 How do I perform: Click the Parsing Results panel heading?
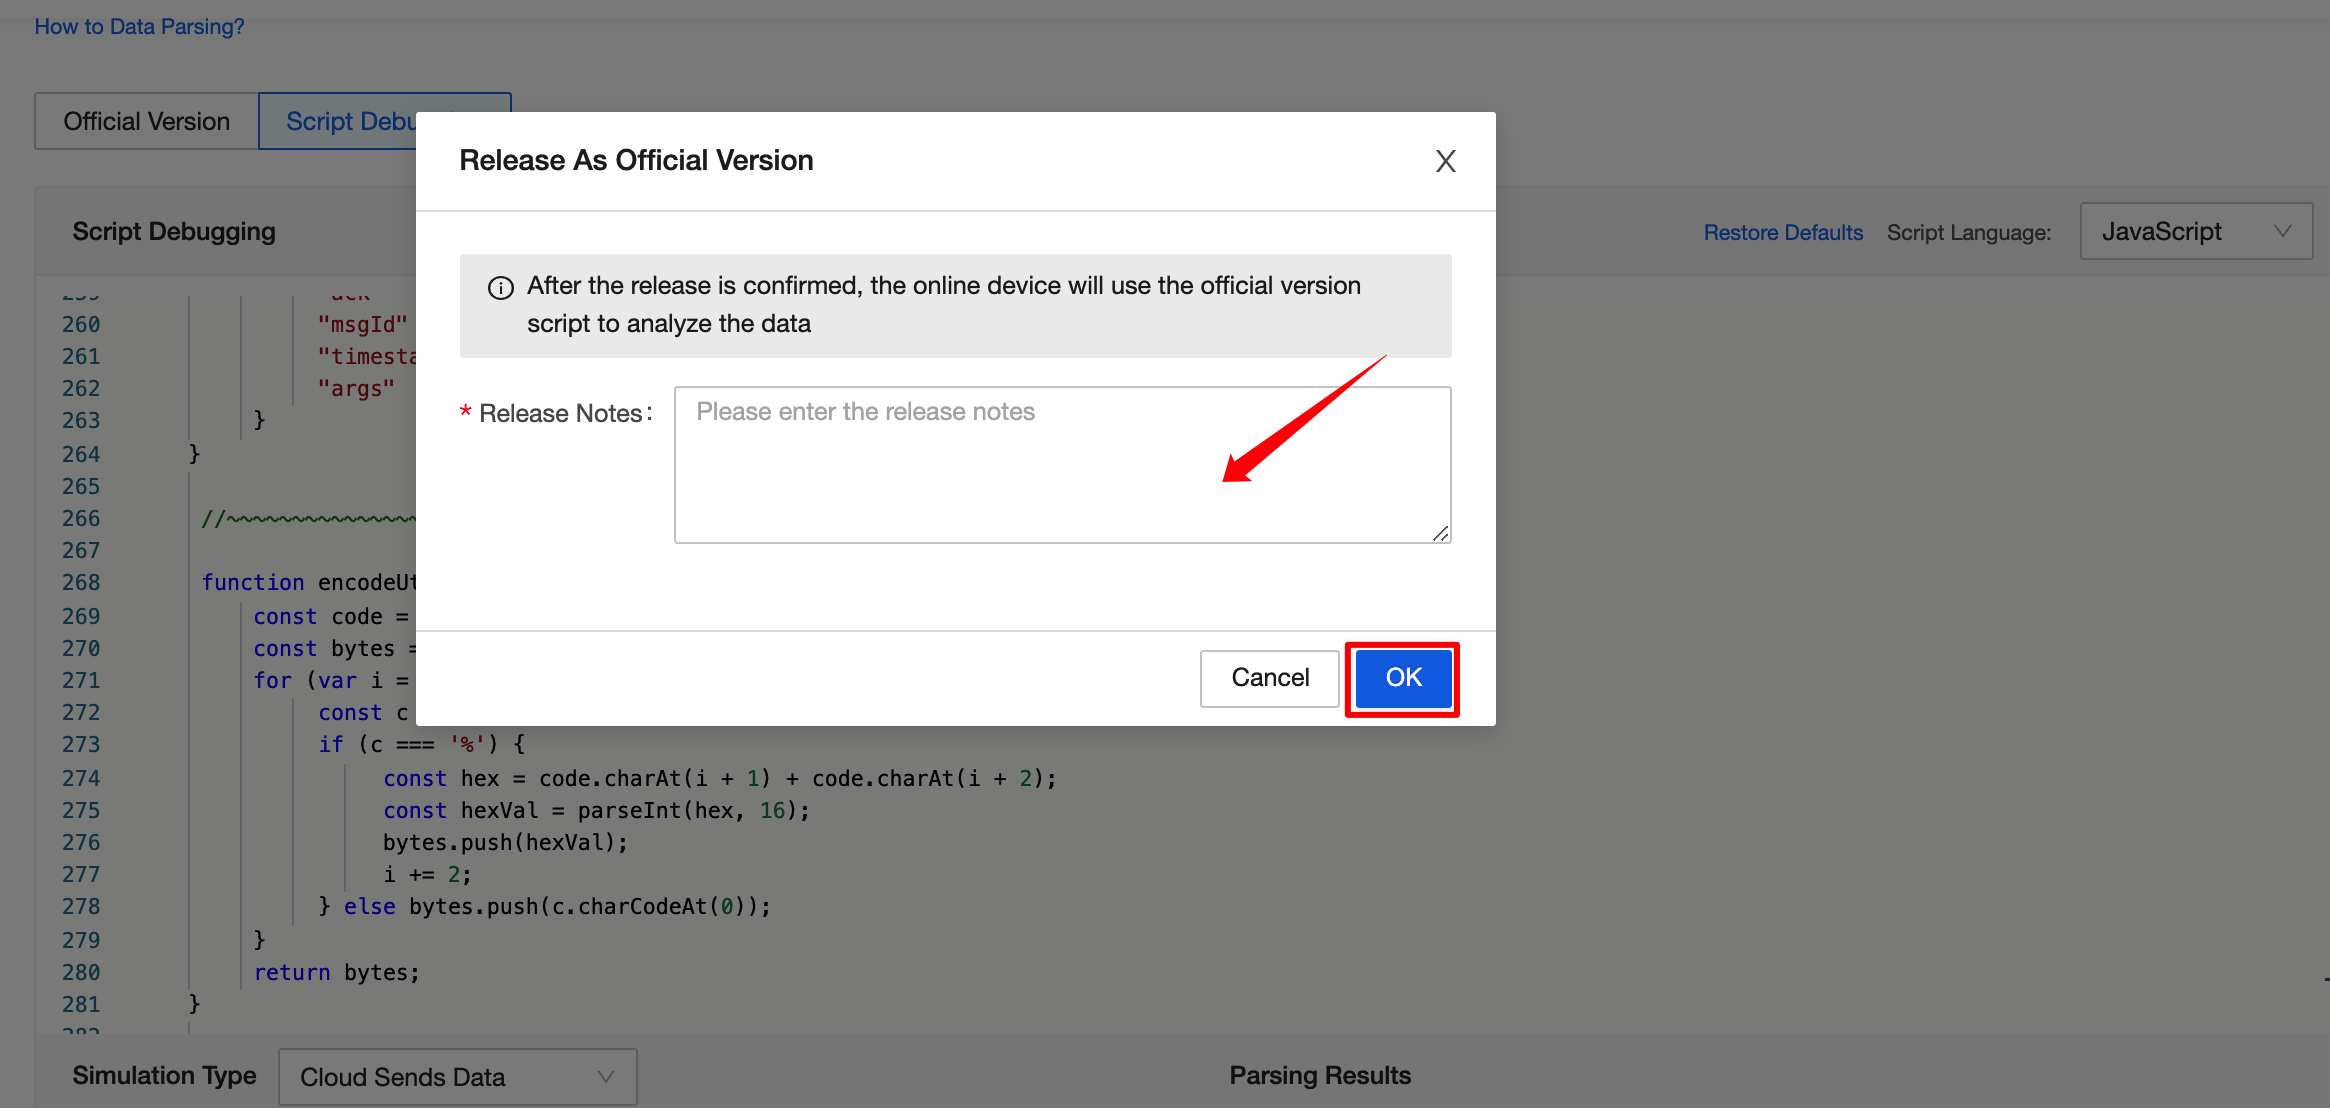pyautogui.click(x=1319, y=1074)
